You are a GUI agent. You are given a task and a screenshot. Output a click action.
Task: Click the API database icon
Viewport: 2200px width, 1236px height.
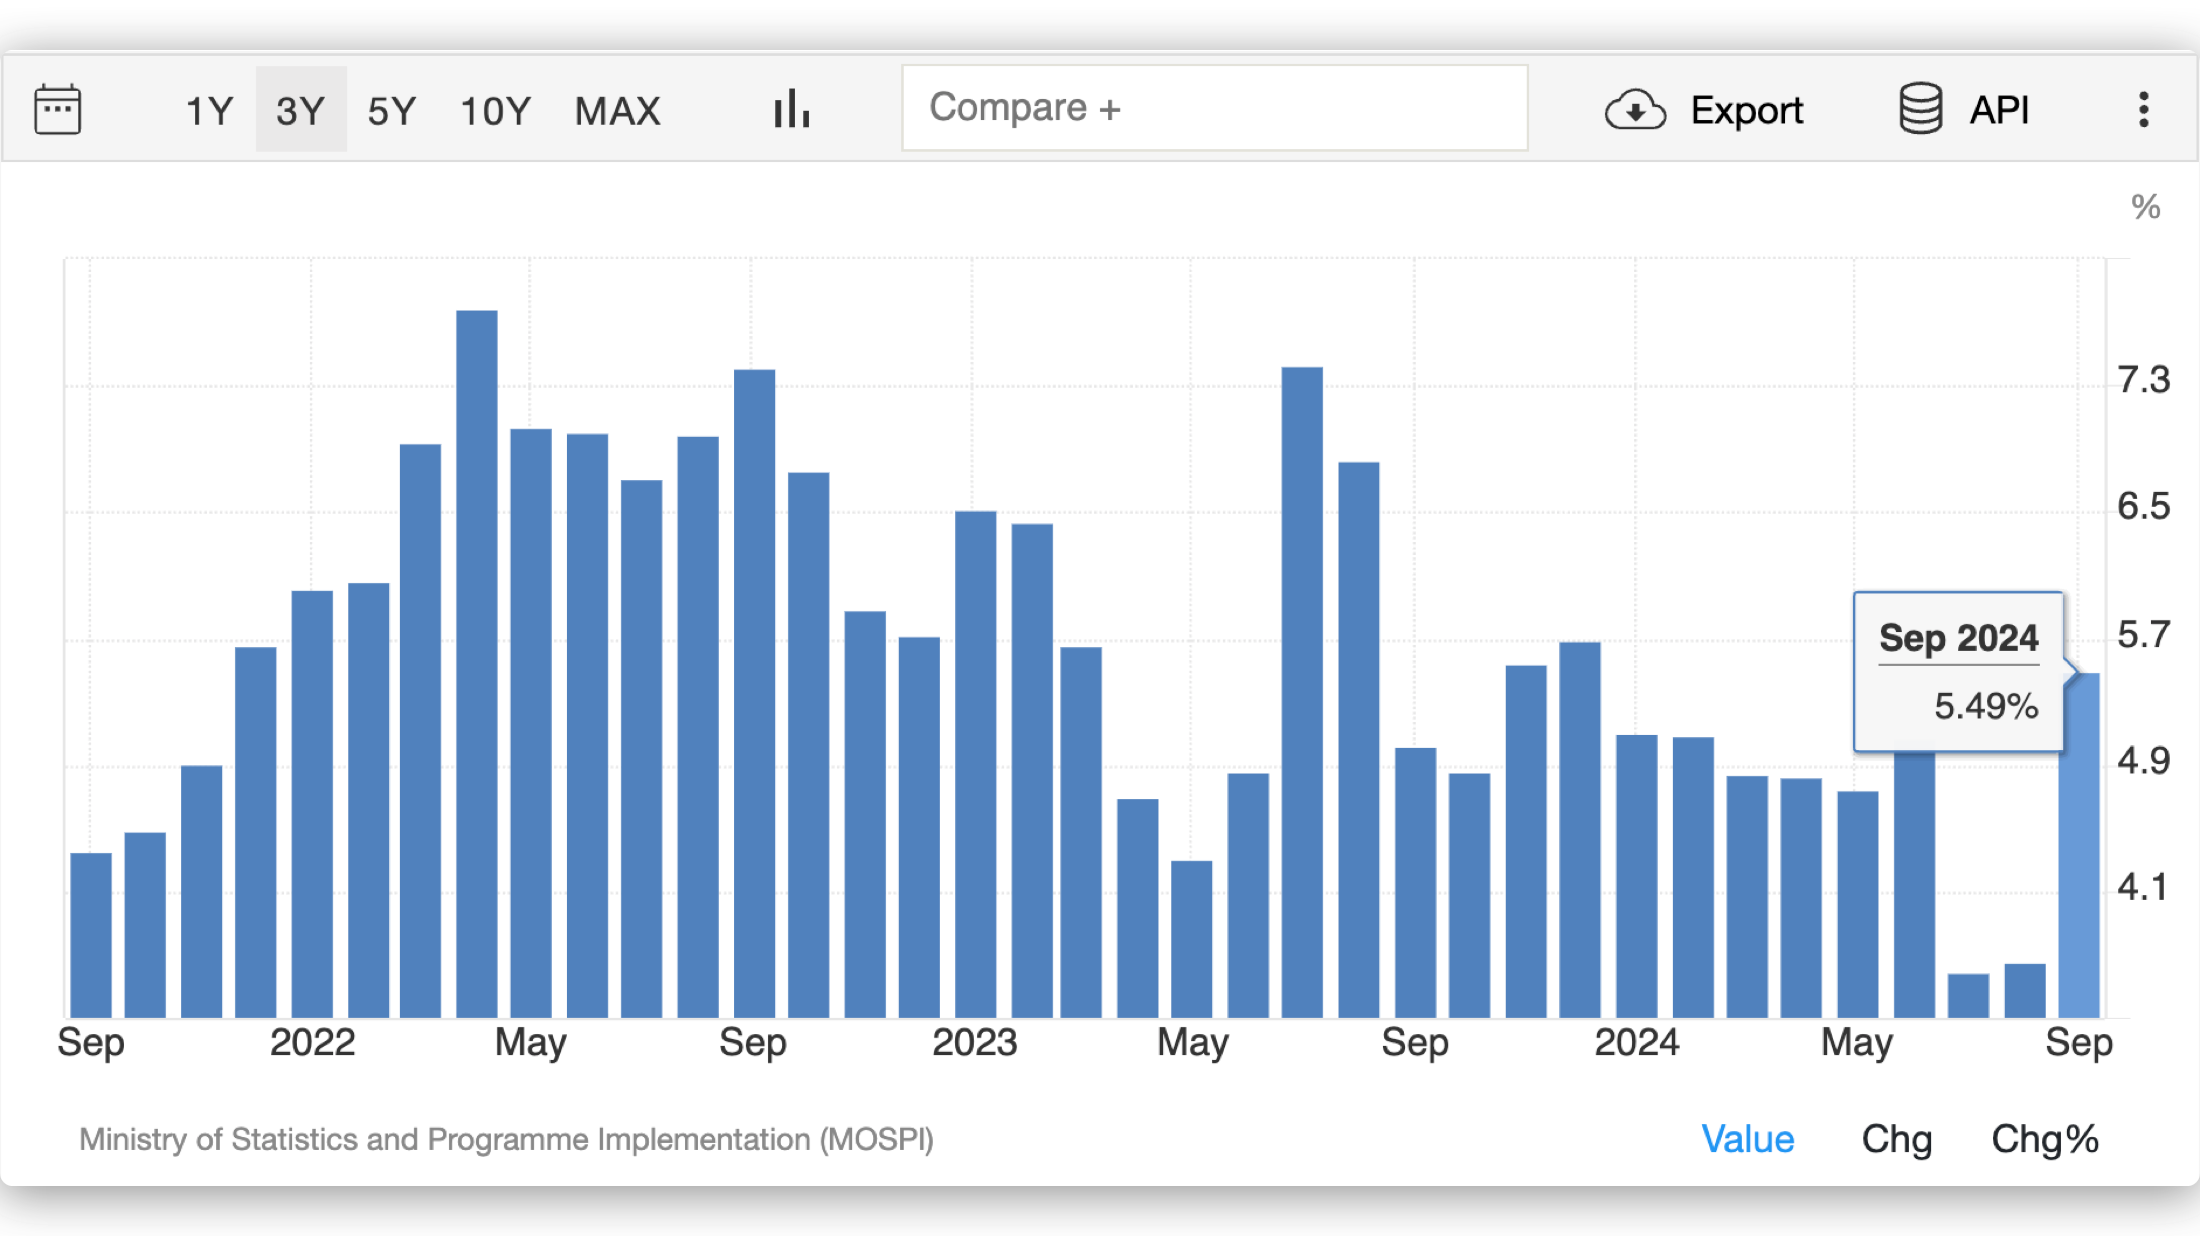click(1920, 109)
